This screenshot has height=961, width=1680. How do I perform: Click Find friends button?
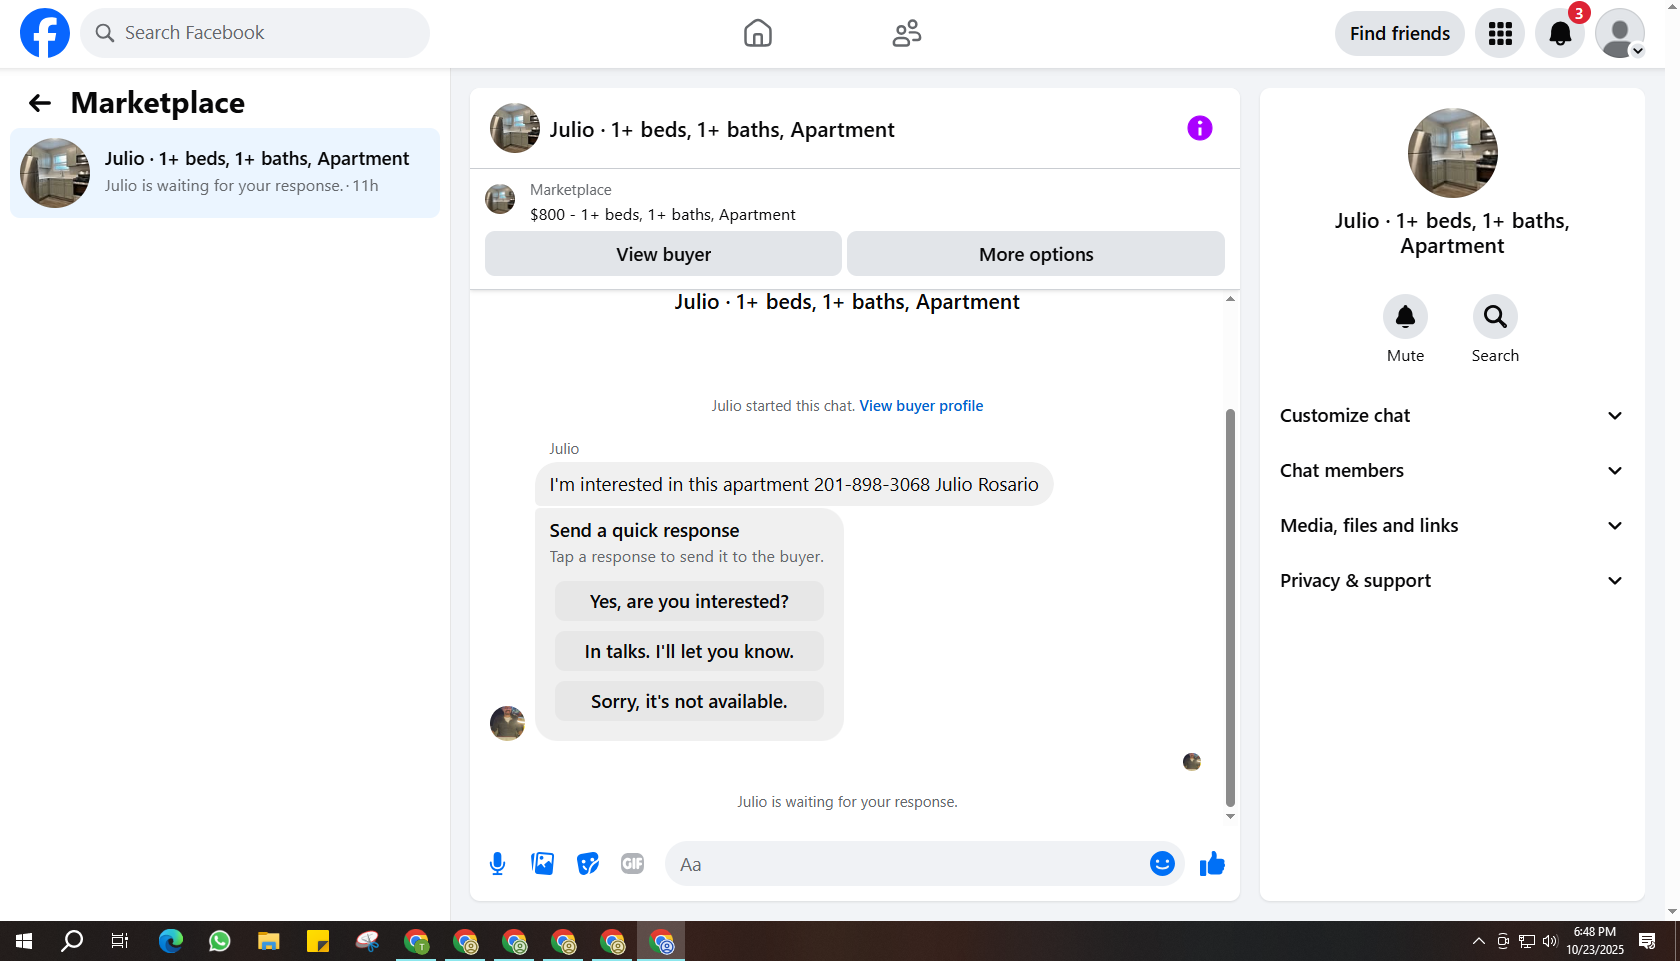click(1400, 33)
